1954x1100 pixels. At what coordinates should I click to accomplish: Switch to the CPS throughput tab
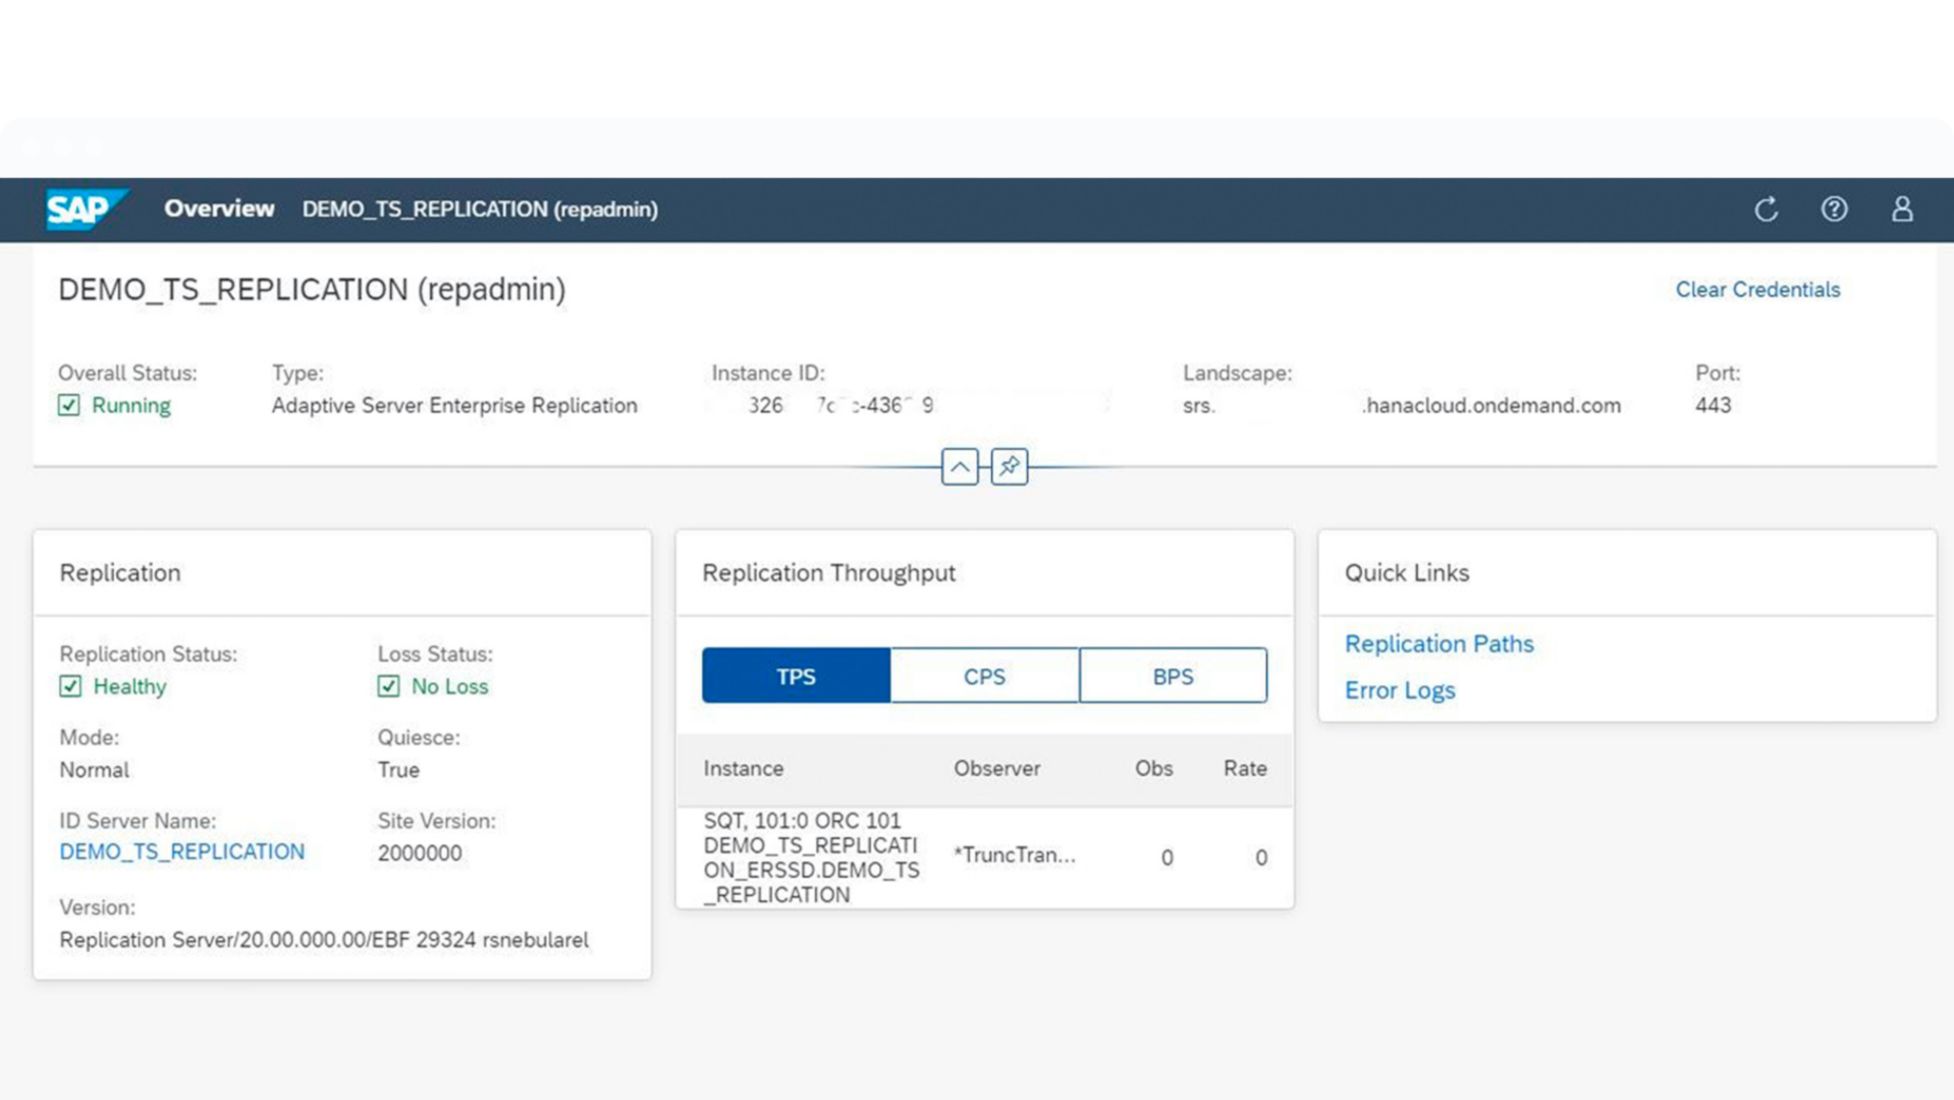[984, 676]
